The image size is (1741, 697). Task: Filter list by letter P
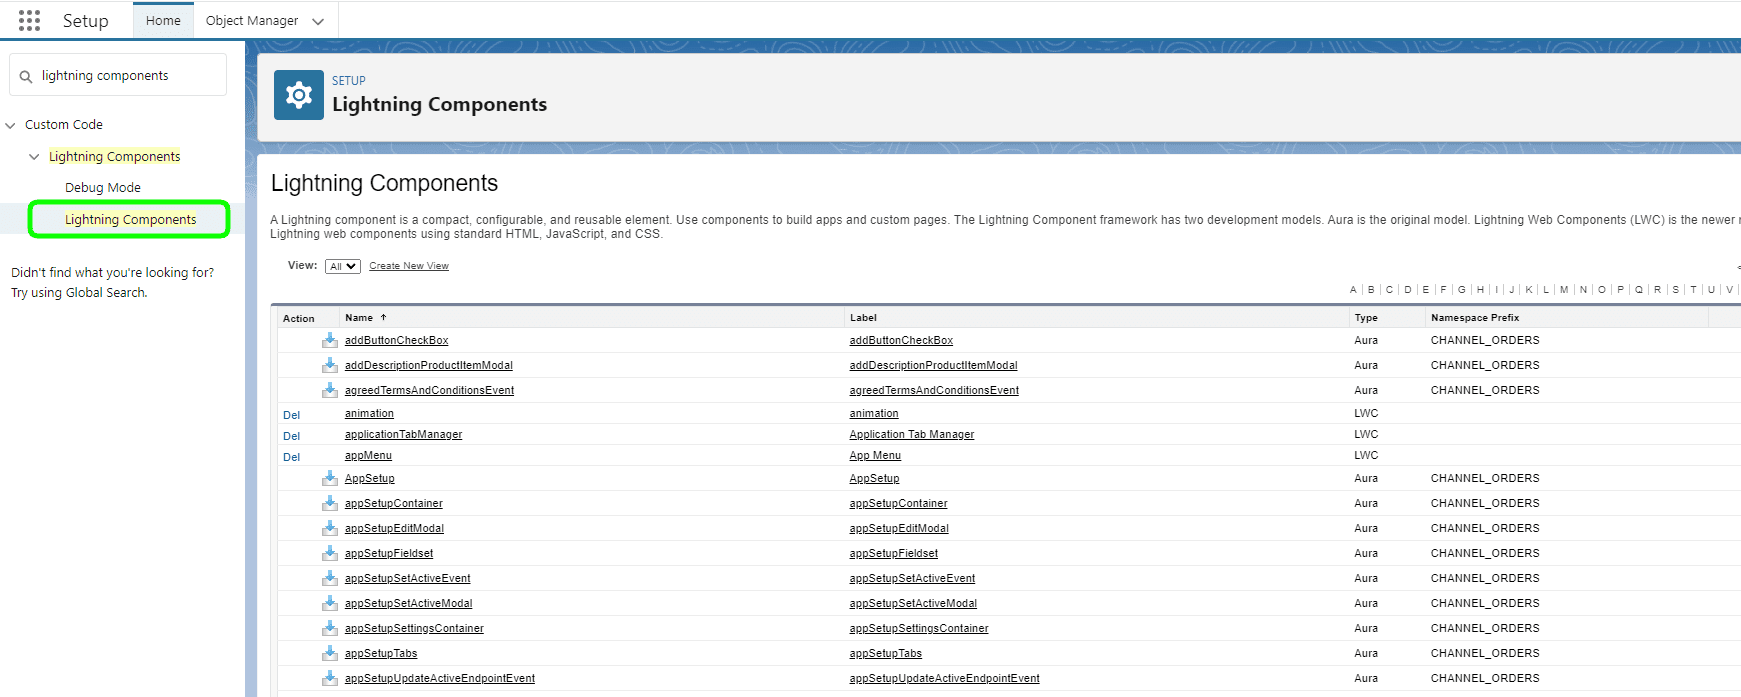[1620, 290]
